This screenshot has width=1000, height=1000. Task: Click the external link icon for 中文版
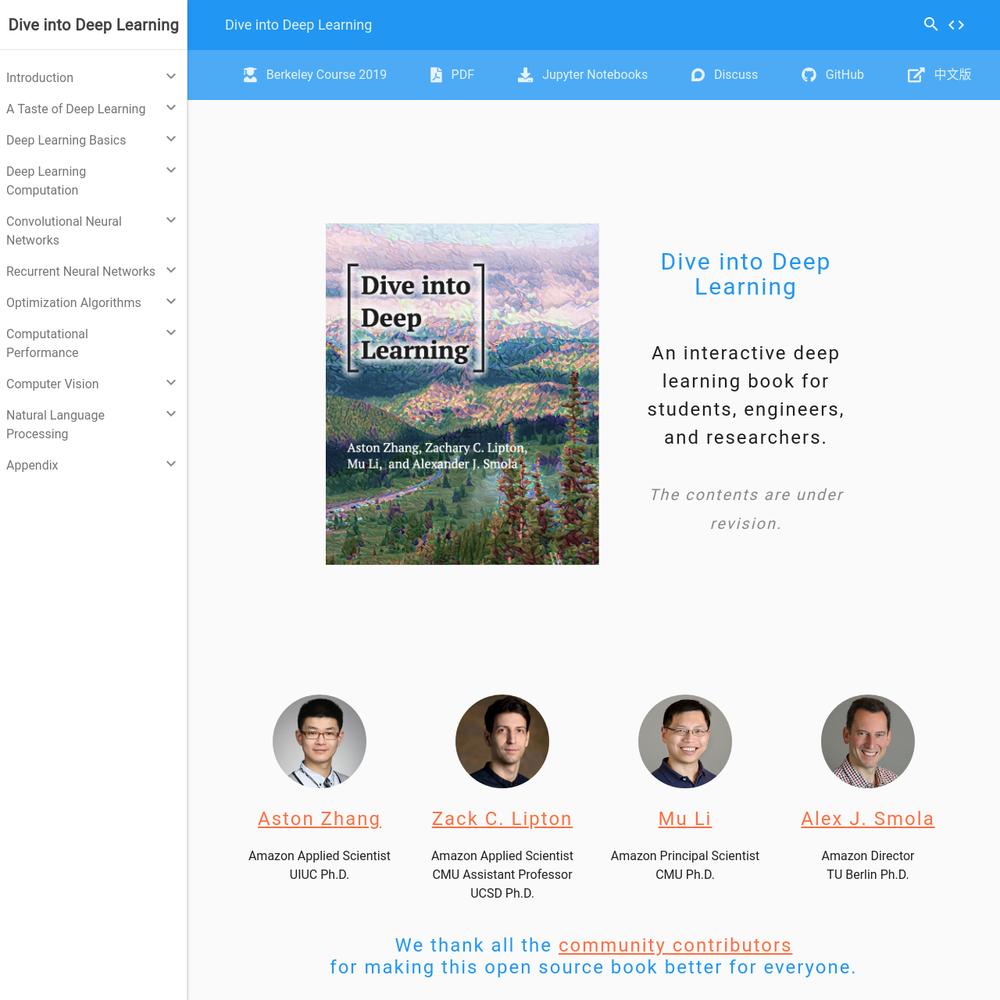(916, 75)
